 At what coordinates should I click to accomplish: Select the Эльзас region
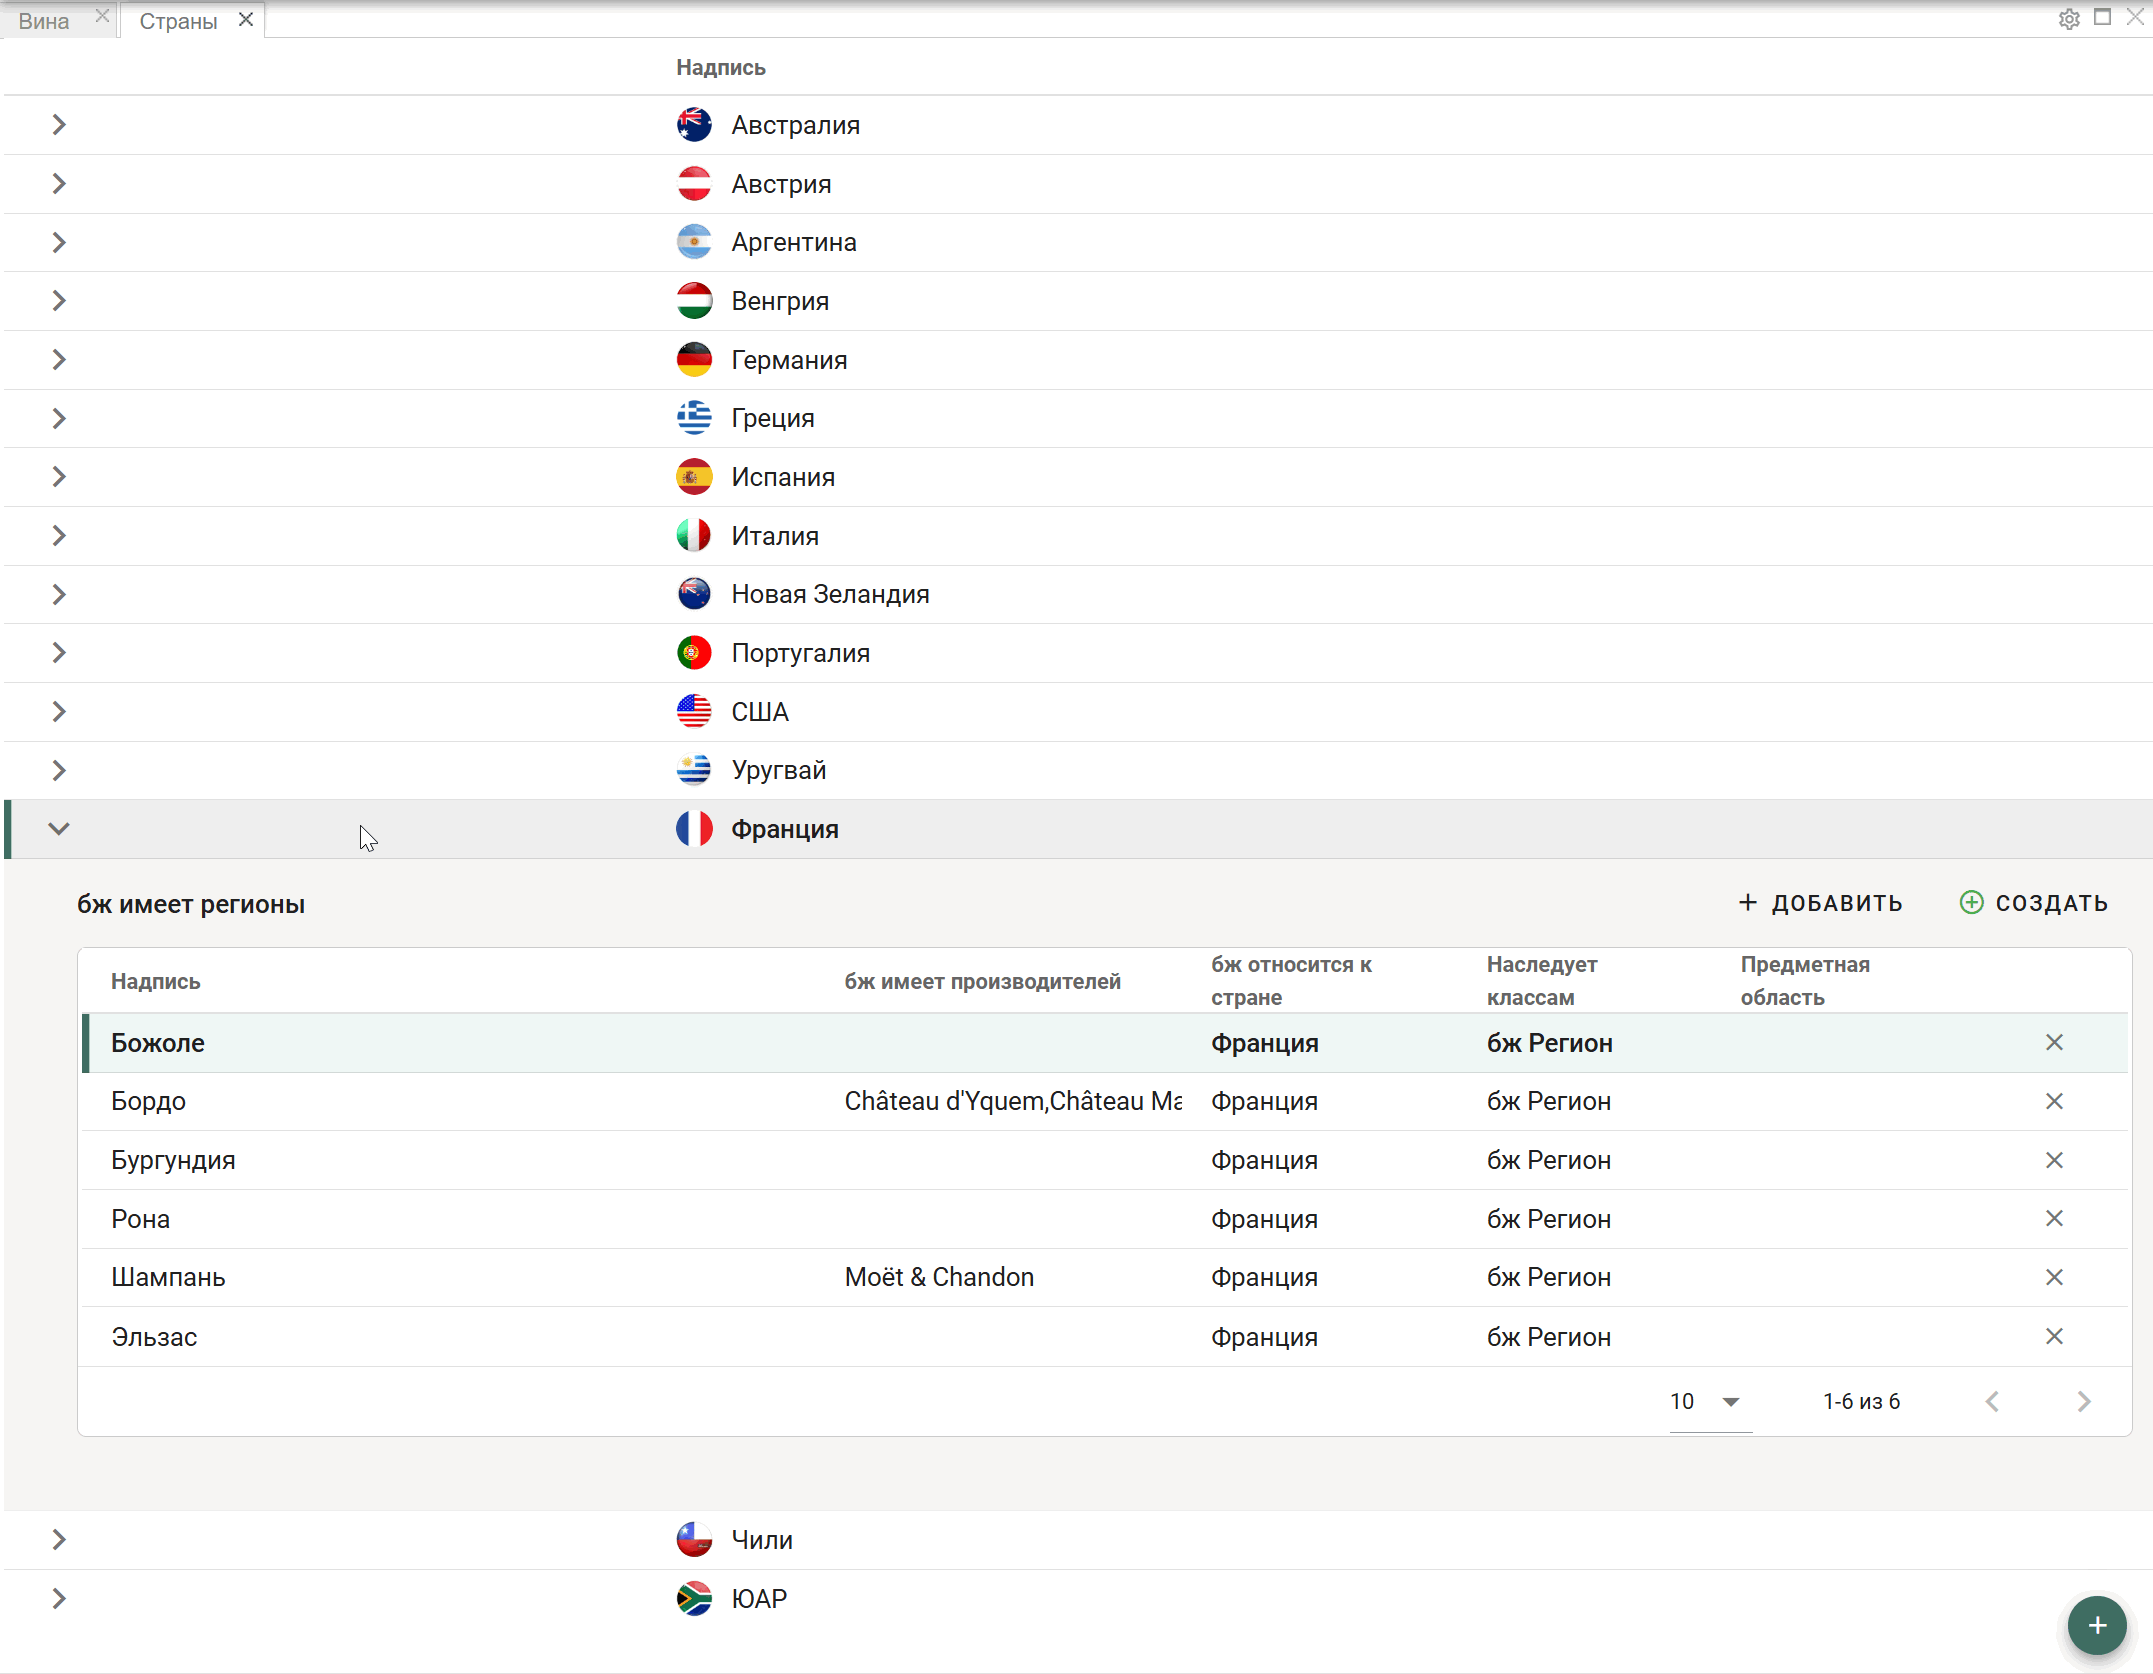pyautogui.click(x=154, y=1337)
